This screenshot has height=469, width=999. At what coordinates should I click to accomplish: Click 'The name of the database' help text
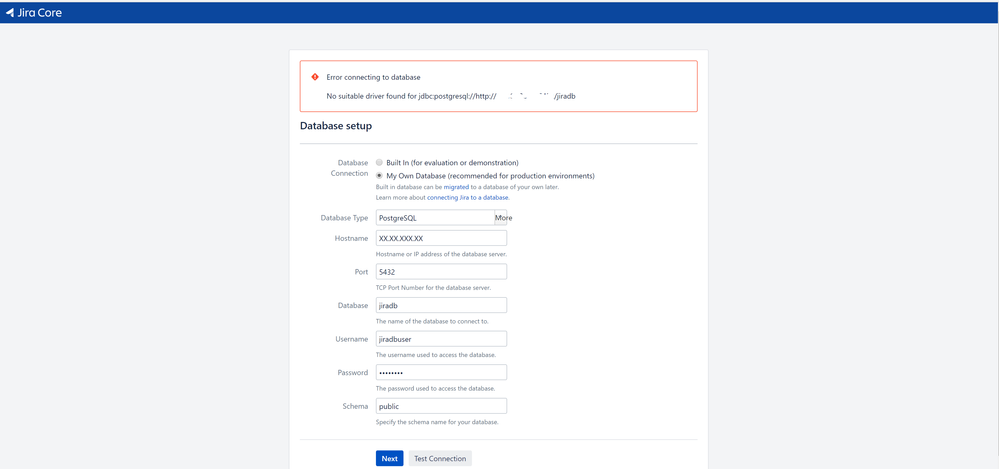coord(432,321)
